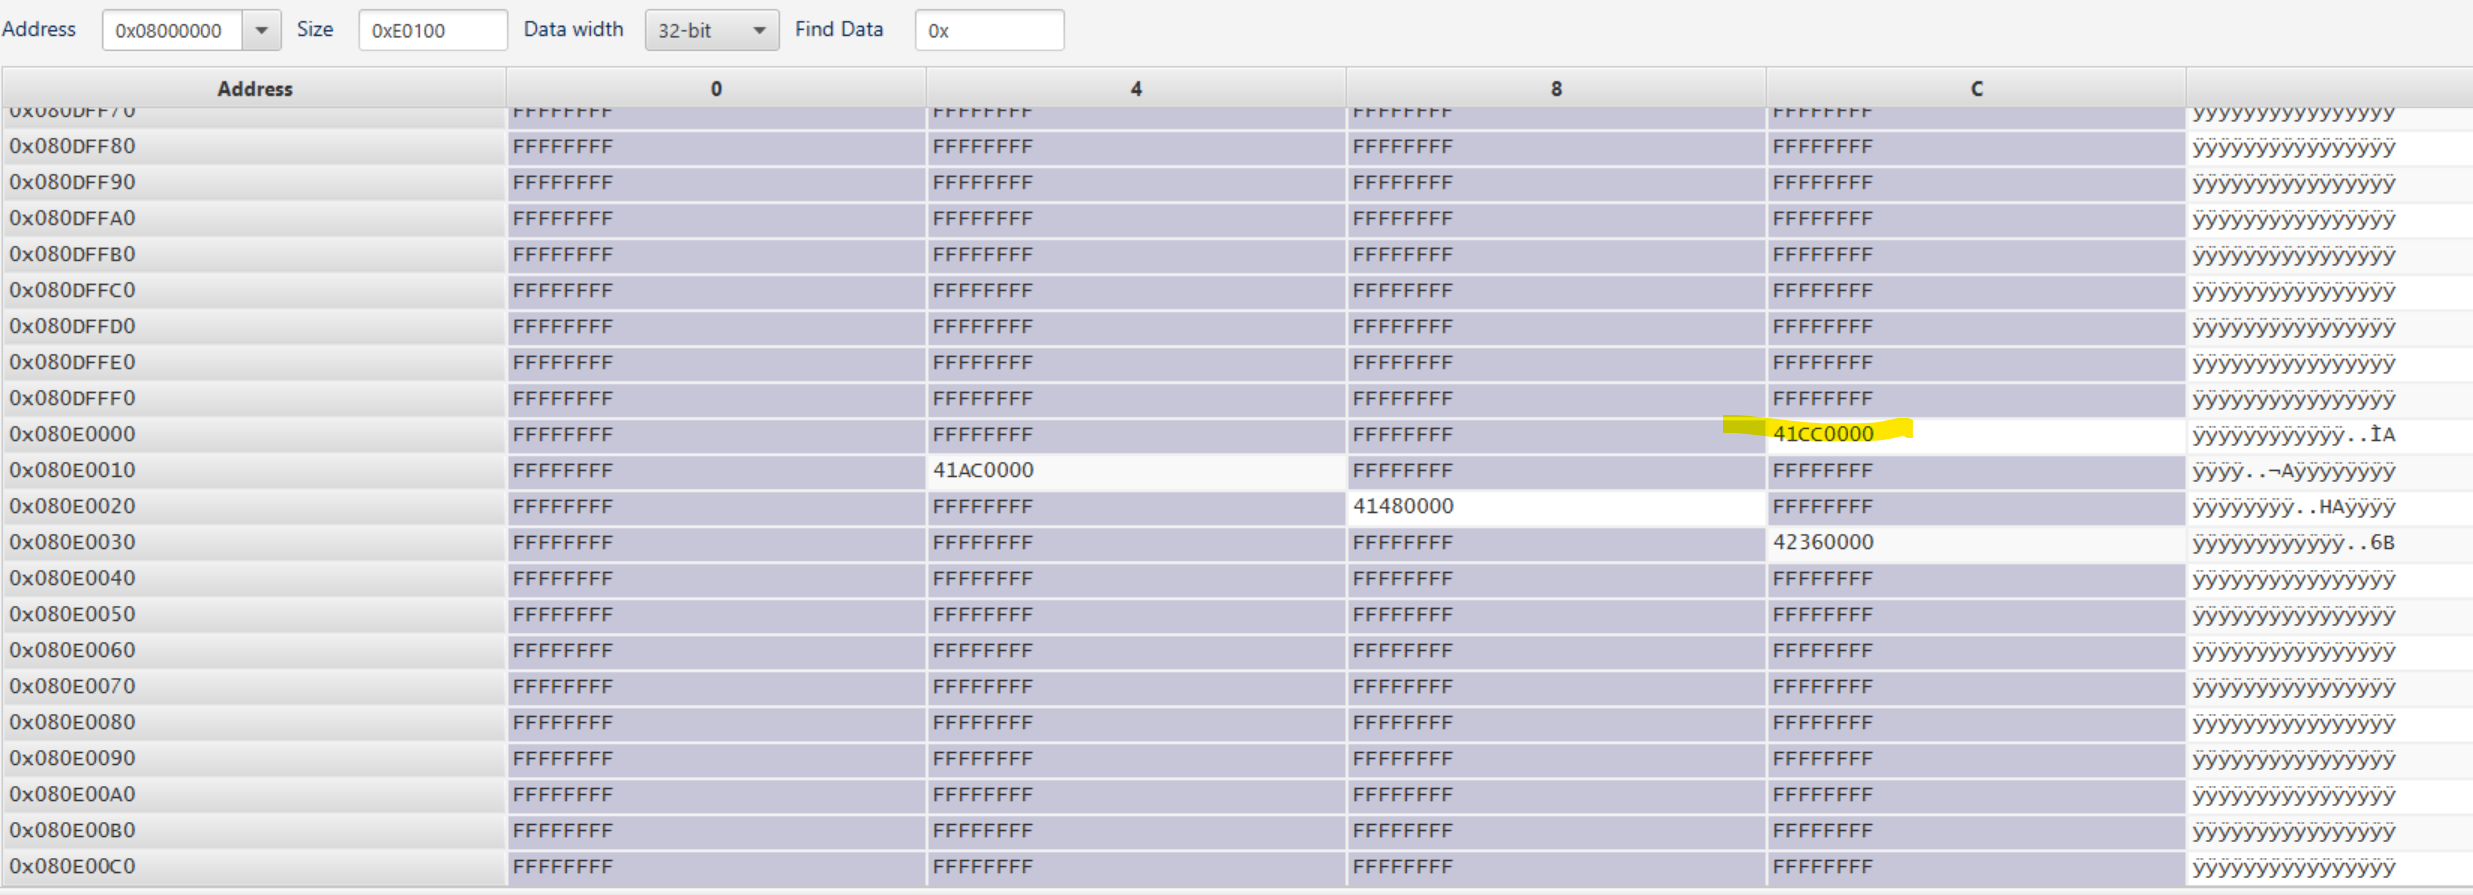Select address row 0x080E0020
2473x895 pixels.
254,506
